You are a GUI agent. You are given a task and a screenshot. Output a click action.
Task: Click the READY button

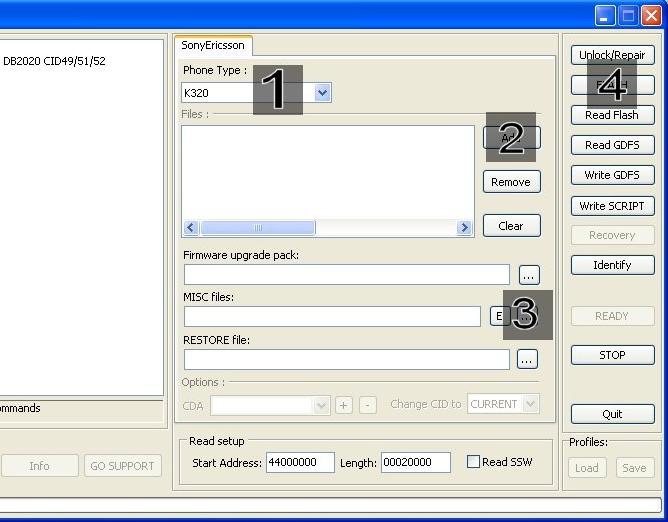tap(613, 316)
